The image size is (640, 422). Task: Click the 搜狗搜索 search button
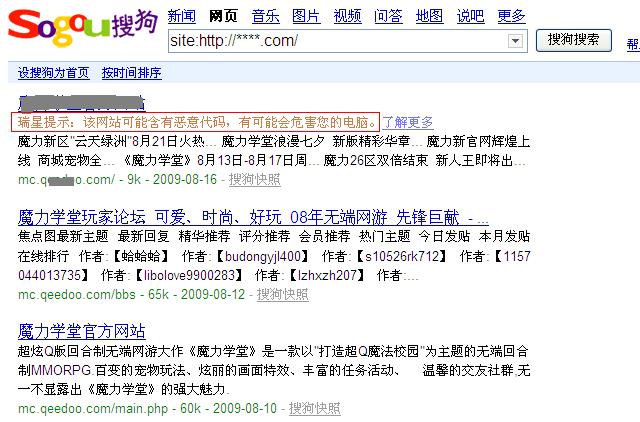pyautogui.click(x=574, y=40)
